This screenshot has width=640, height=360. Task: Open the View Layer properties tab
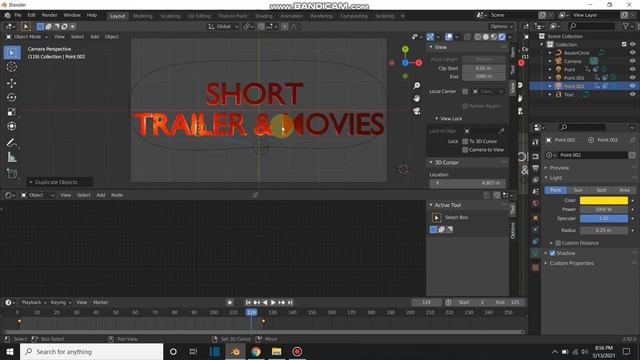point(536,180)
